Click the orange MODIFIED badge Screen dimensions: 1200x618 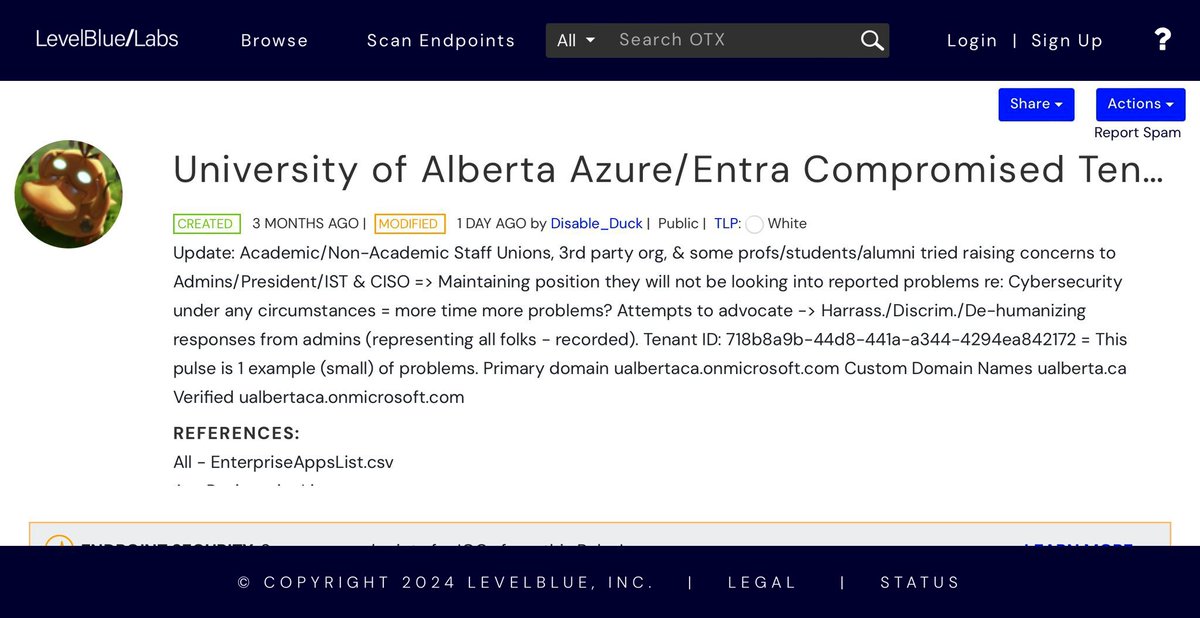(409, 224)
